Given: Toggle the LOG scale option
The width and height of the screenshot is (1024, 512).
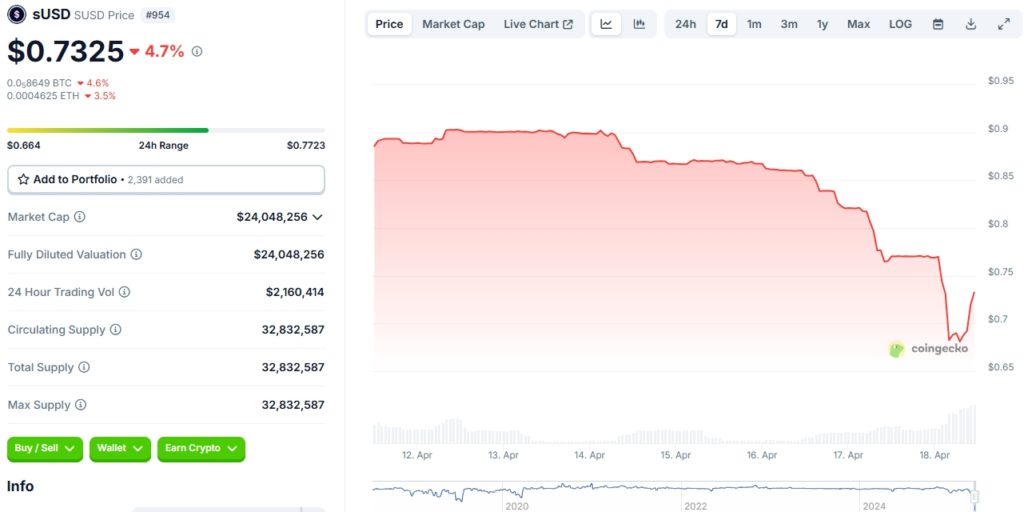Looking at the screenshot, I should (900, 24).
